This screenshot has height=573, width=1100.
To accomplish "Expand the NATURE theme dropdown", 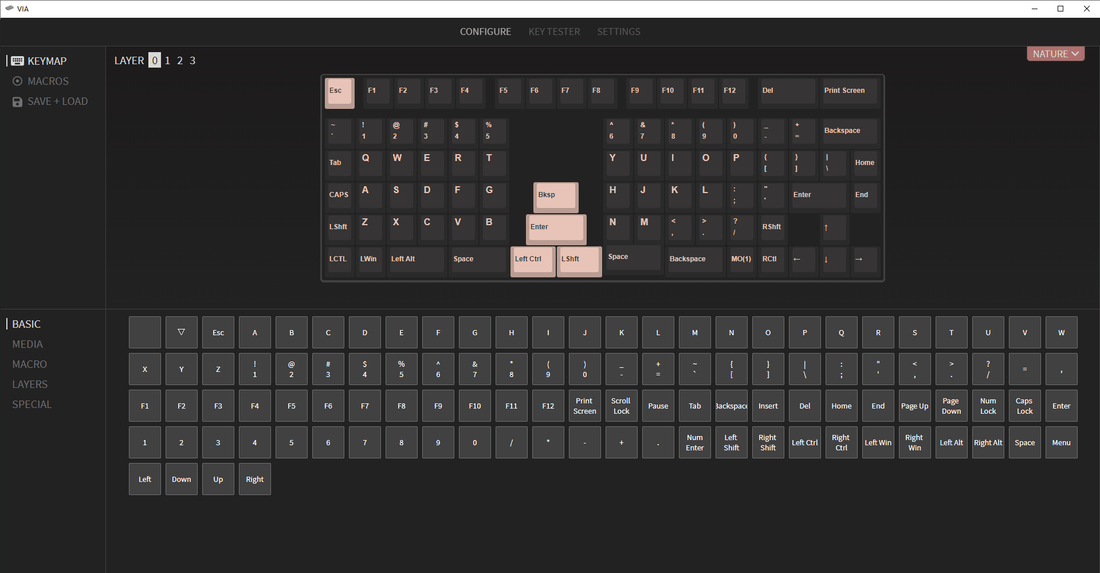I will click(1055, 54).
